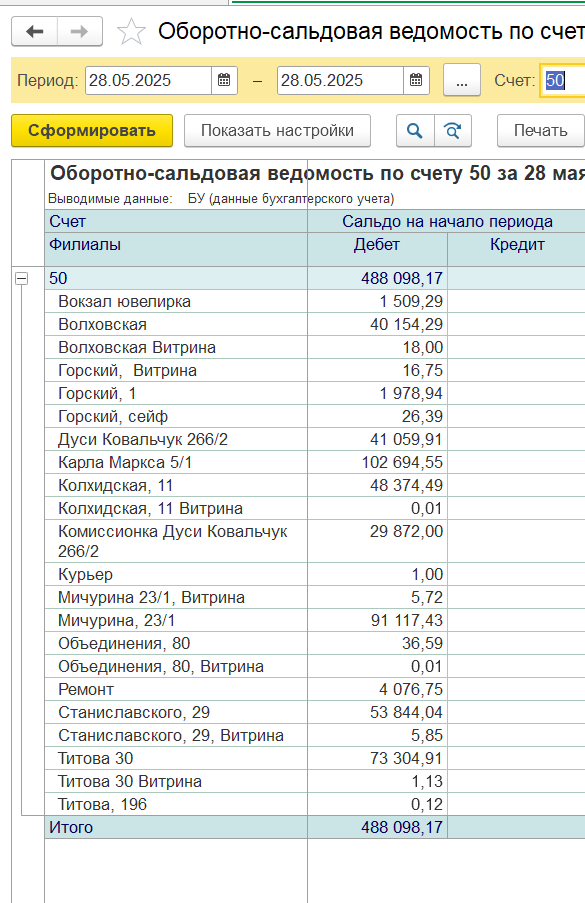
Task: Collapse account 50 group with minus box
Action: pyautogui.click(x=21, y=279)
